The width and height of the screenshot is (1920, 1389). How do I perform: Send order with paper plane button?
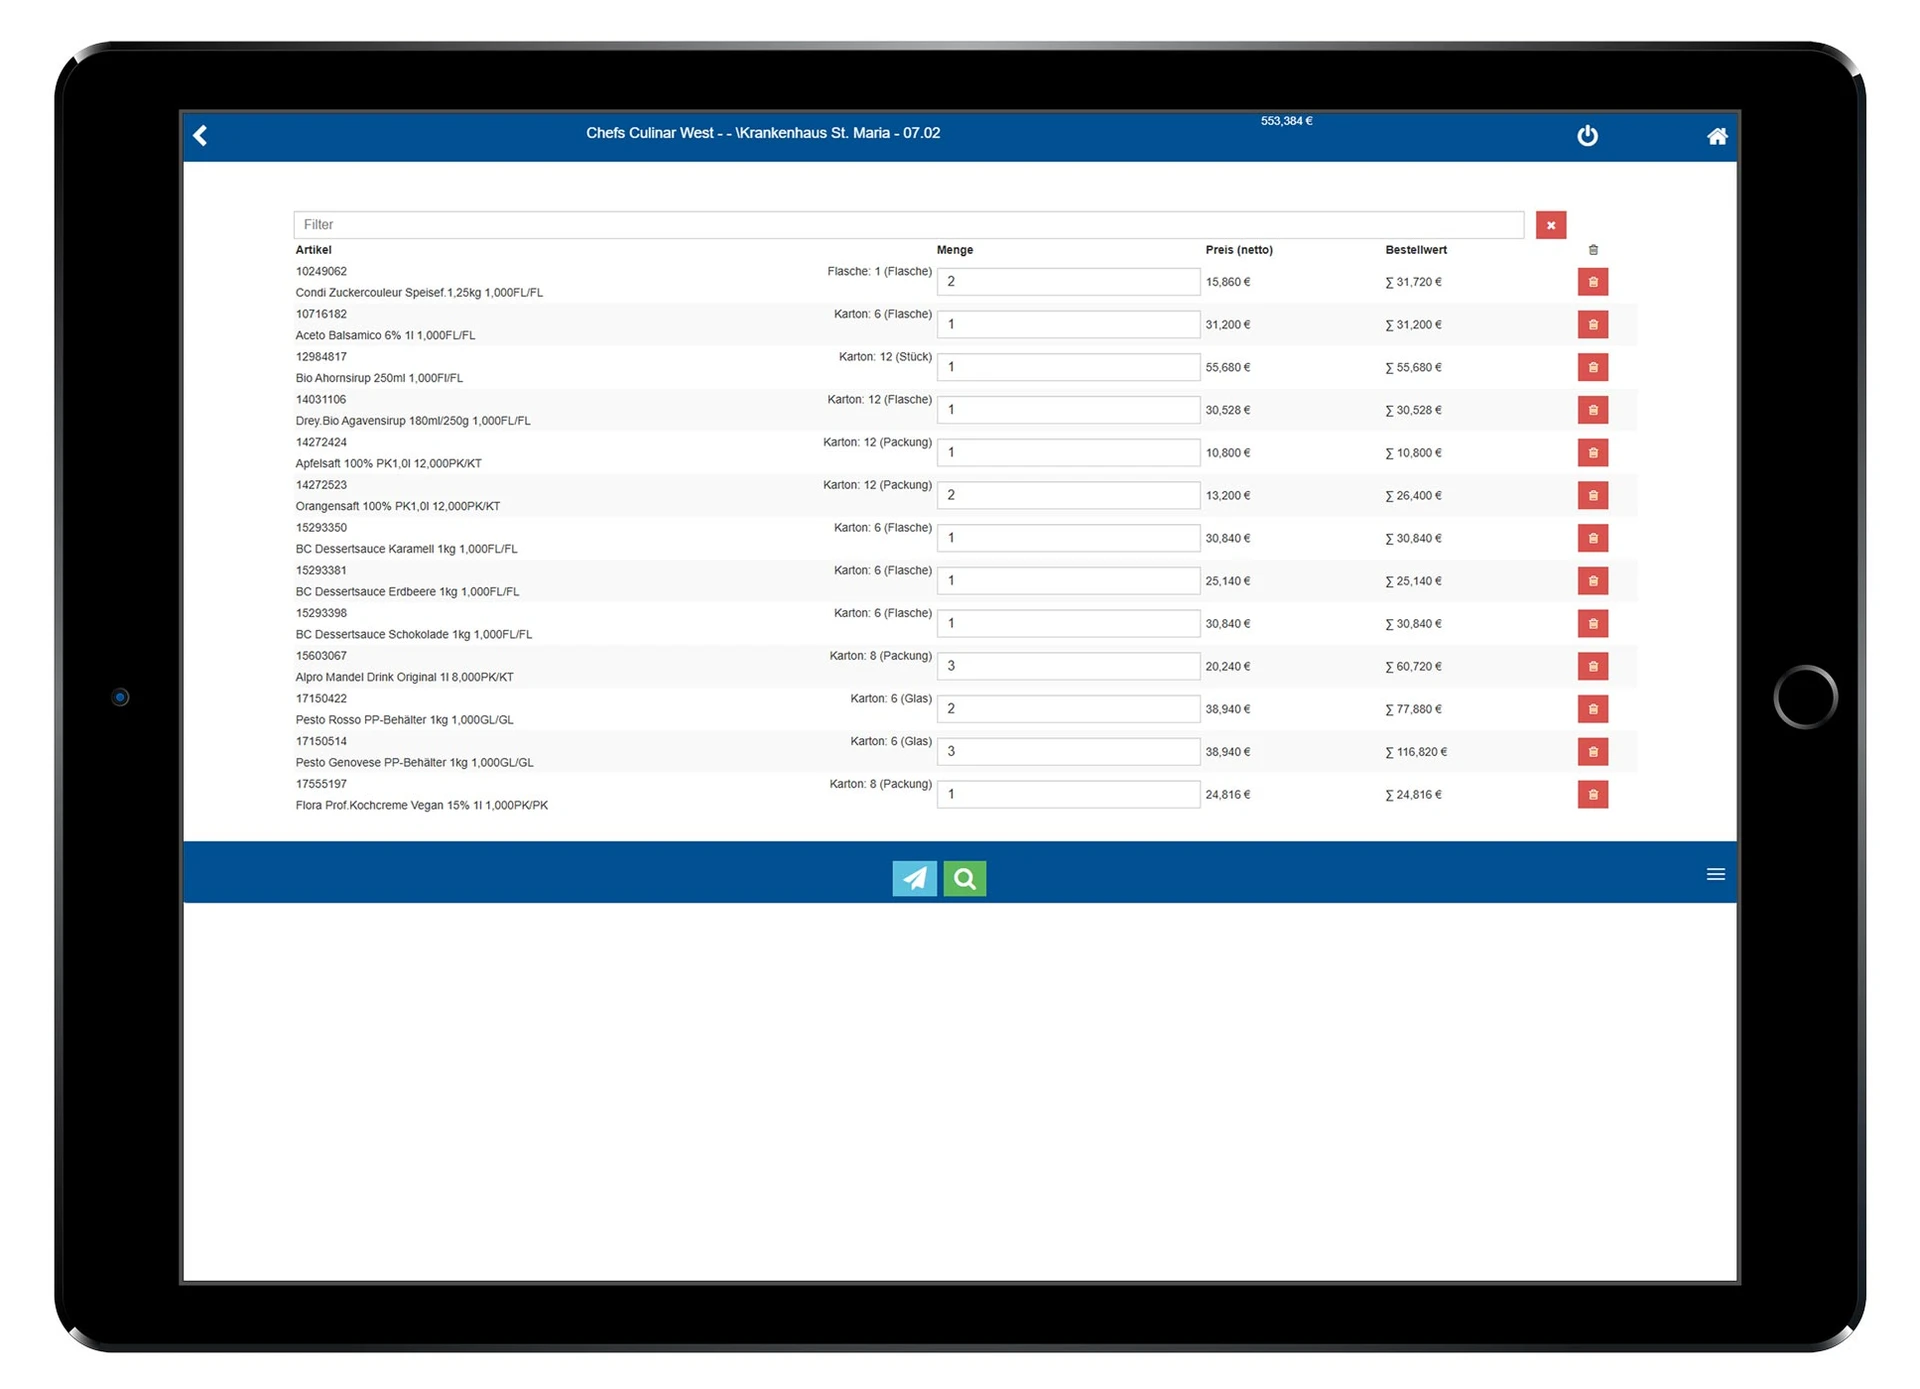[914, 878]
